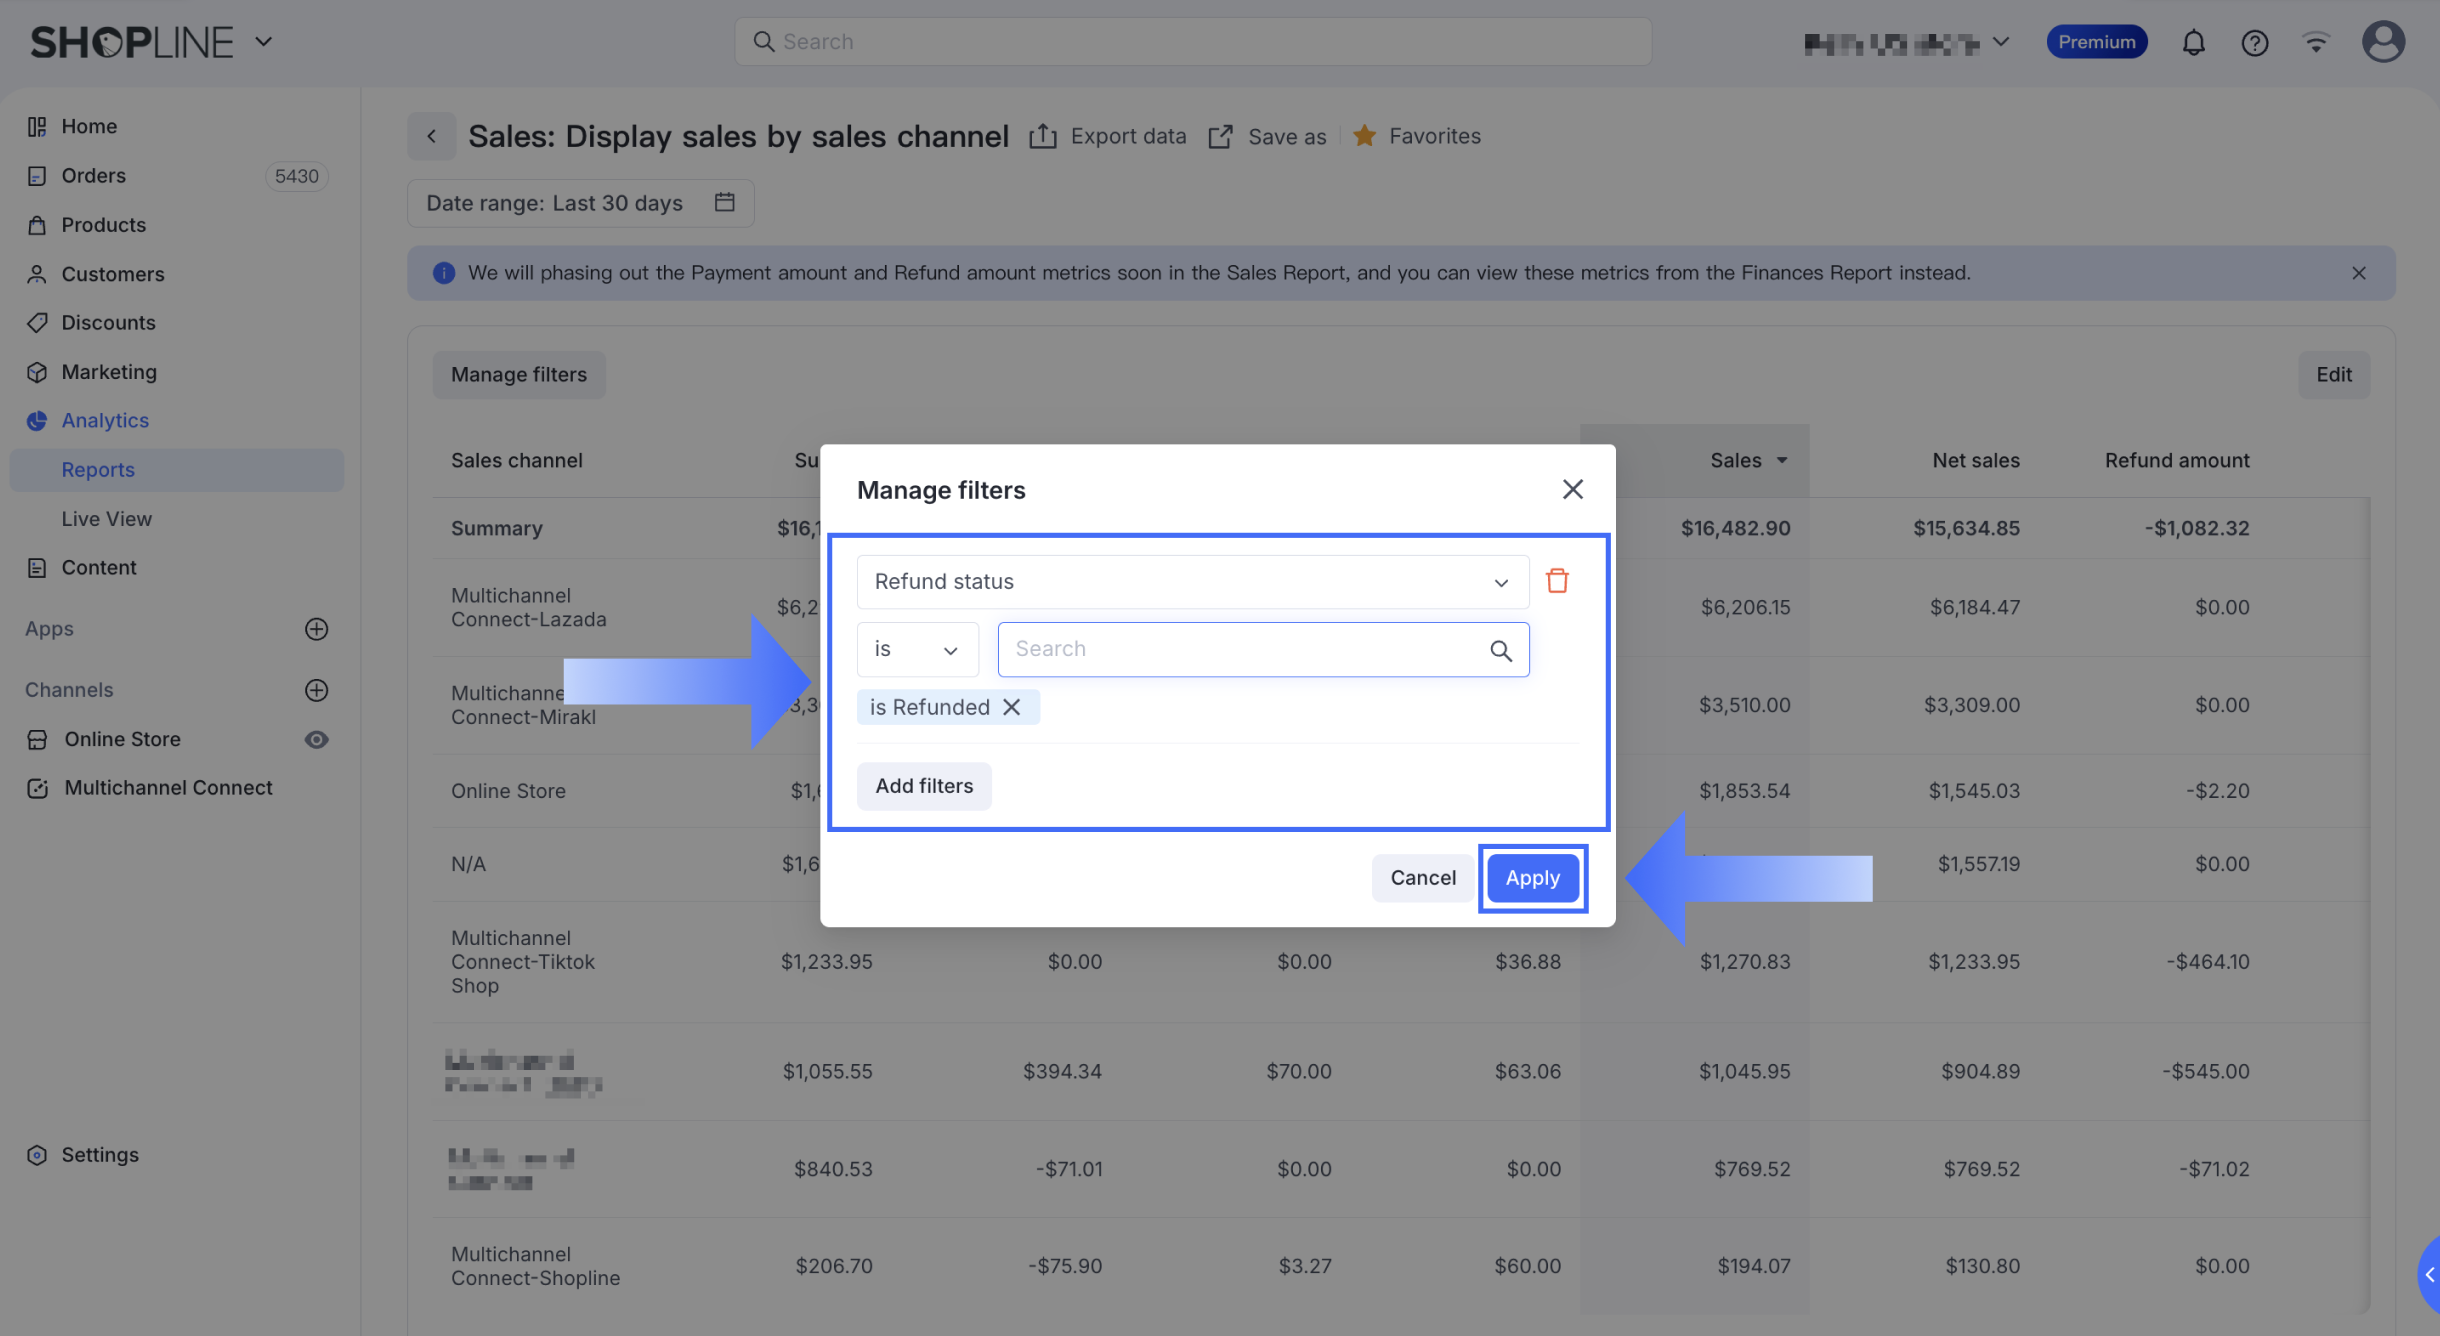Expand the SHOPLINE logo dropdown chevron
Image resolution: width=2440 pixels, height=1336 pixels.
tap(264, 42)
